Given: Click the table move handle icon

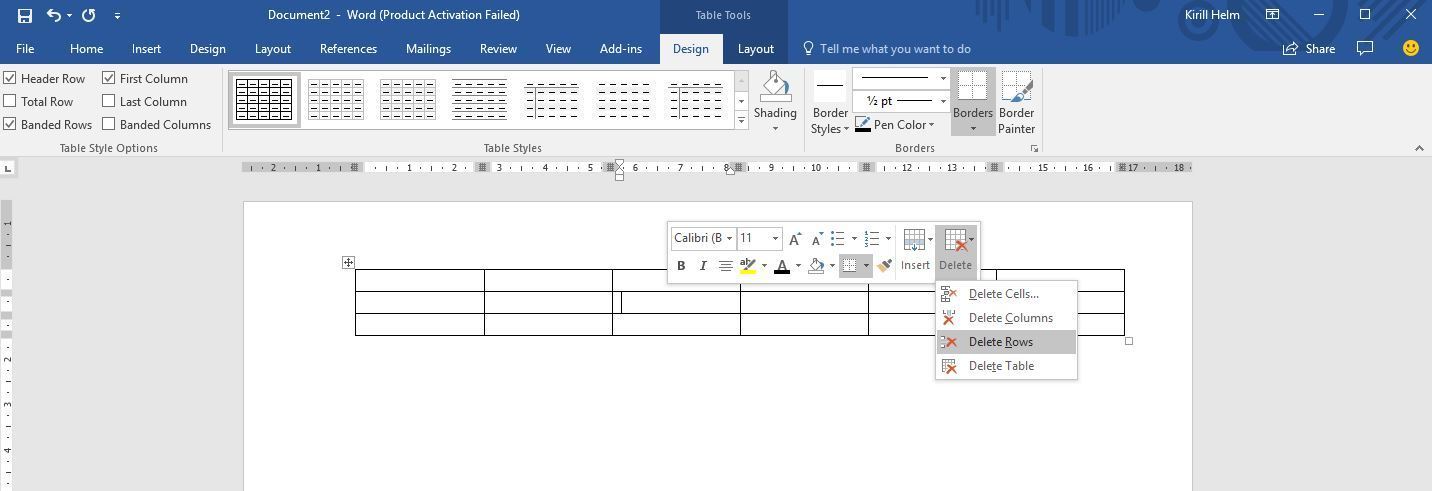Looking at the screenshot, I should (348, 263).
